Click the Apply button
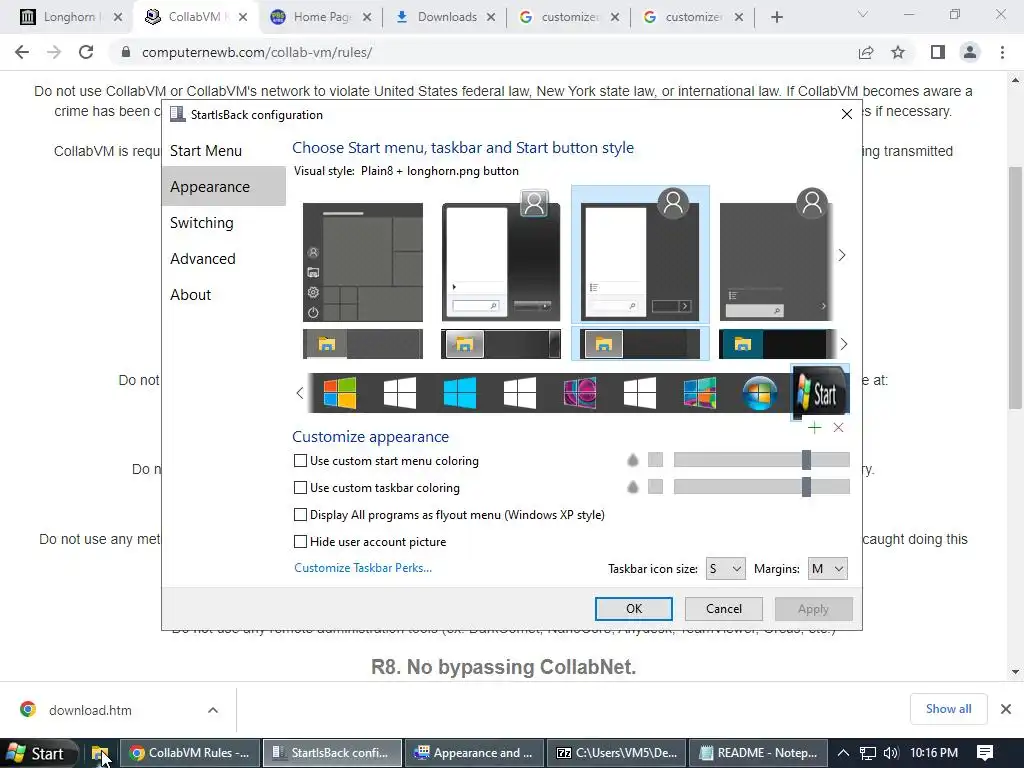The width and height of the screenshot is (1024, 768). click(813, 609)
